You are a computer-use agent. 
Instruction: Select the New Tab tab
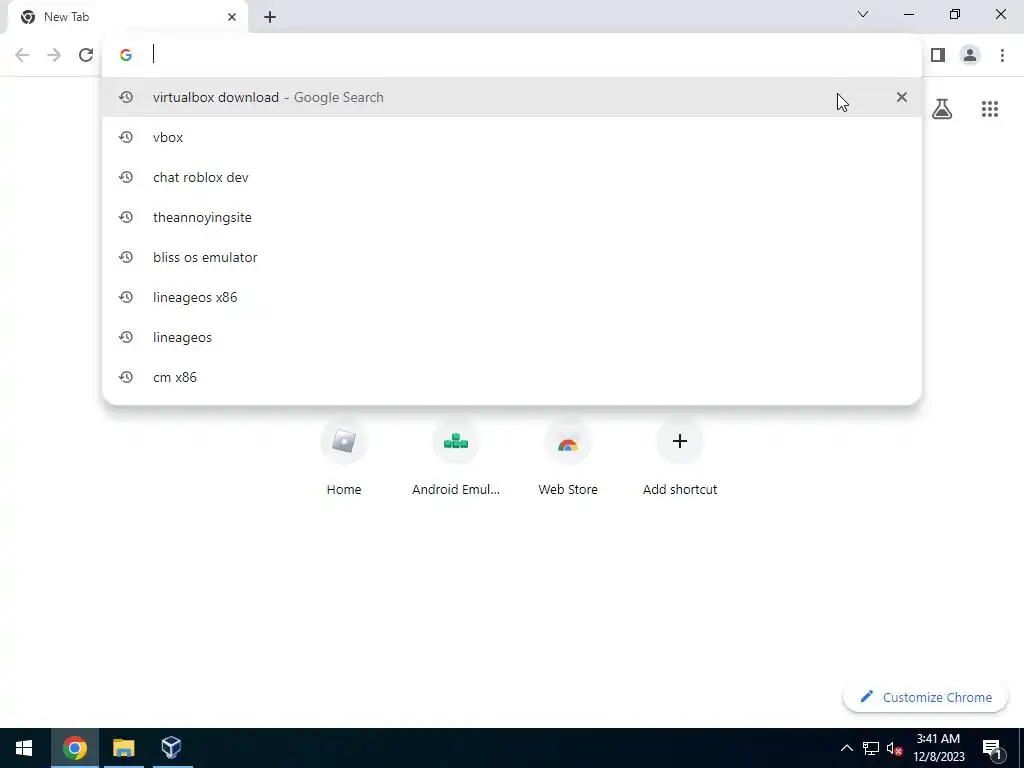127,17
